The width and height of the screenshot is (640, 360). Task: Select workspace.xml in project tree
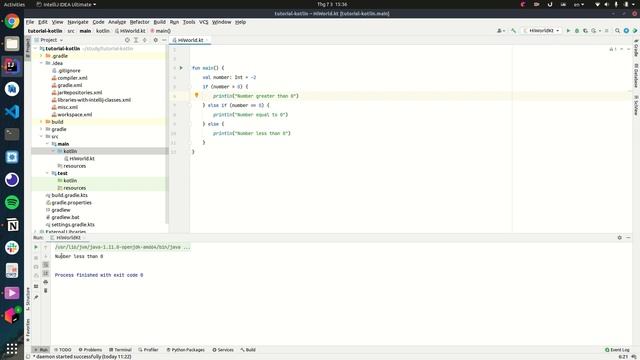(75, 115)
